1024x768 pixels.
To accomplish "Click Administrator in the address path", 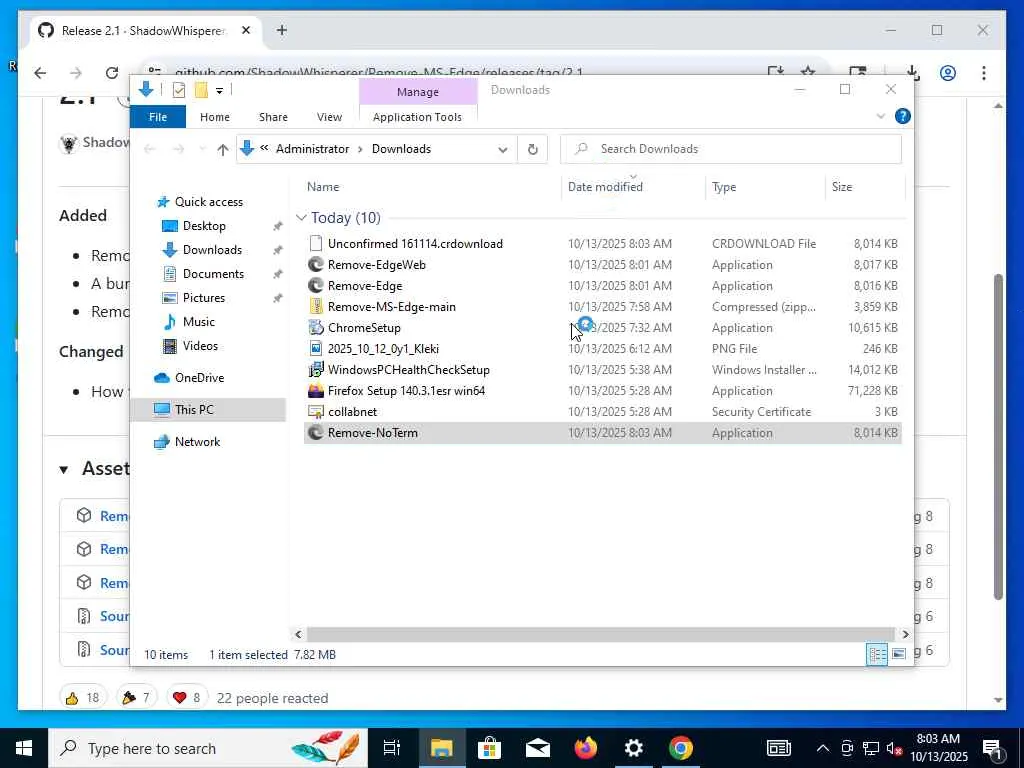I will coord(312,149).
